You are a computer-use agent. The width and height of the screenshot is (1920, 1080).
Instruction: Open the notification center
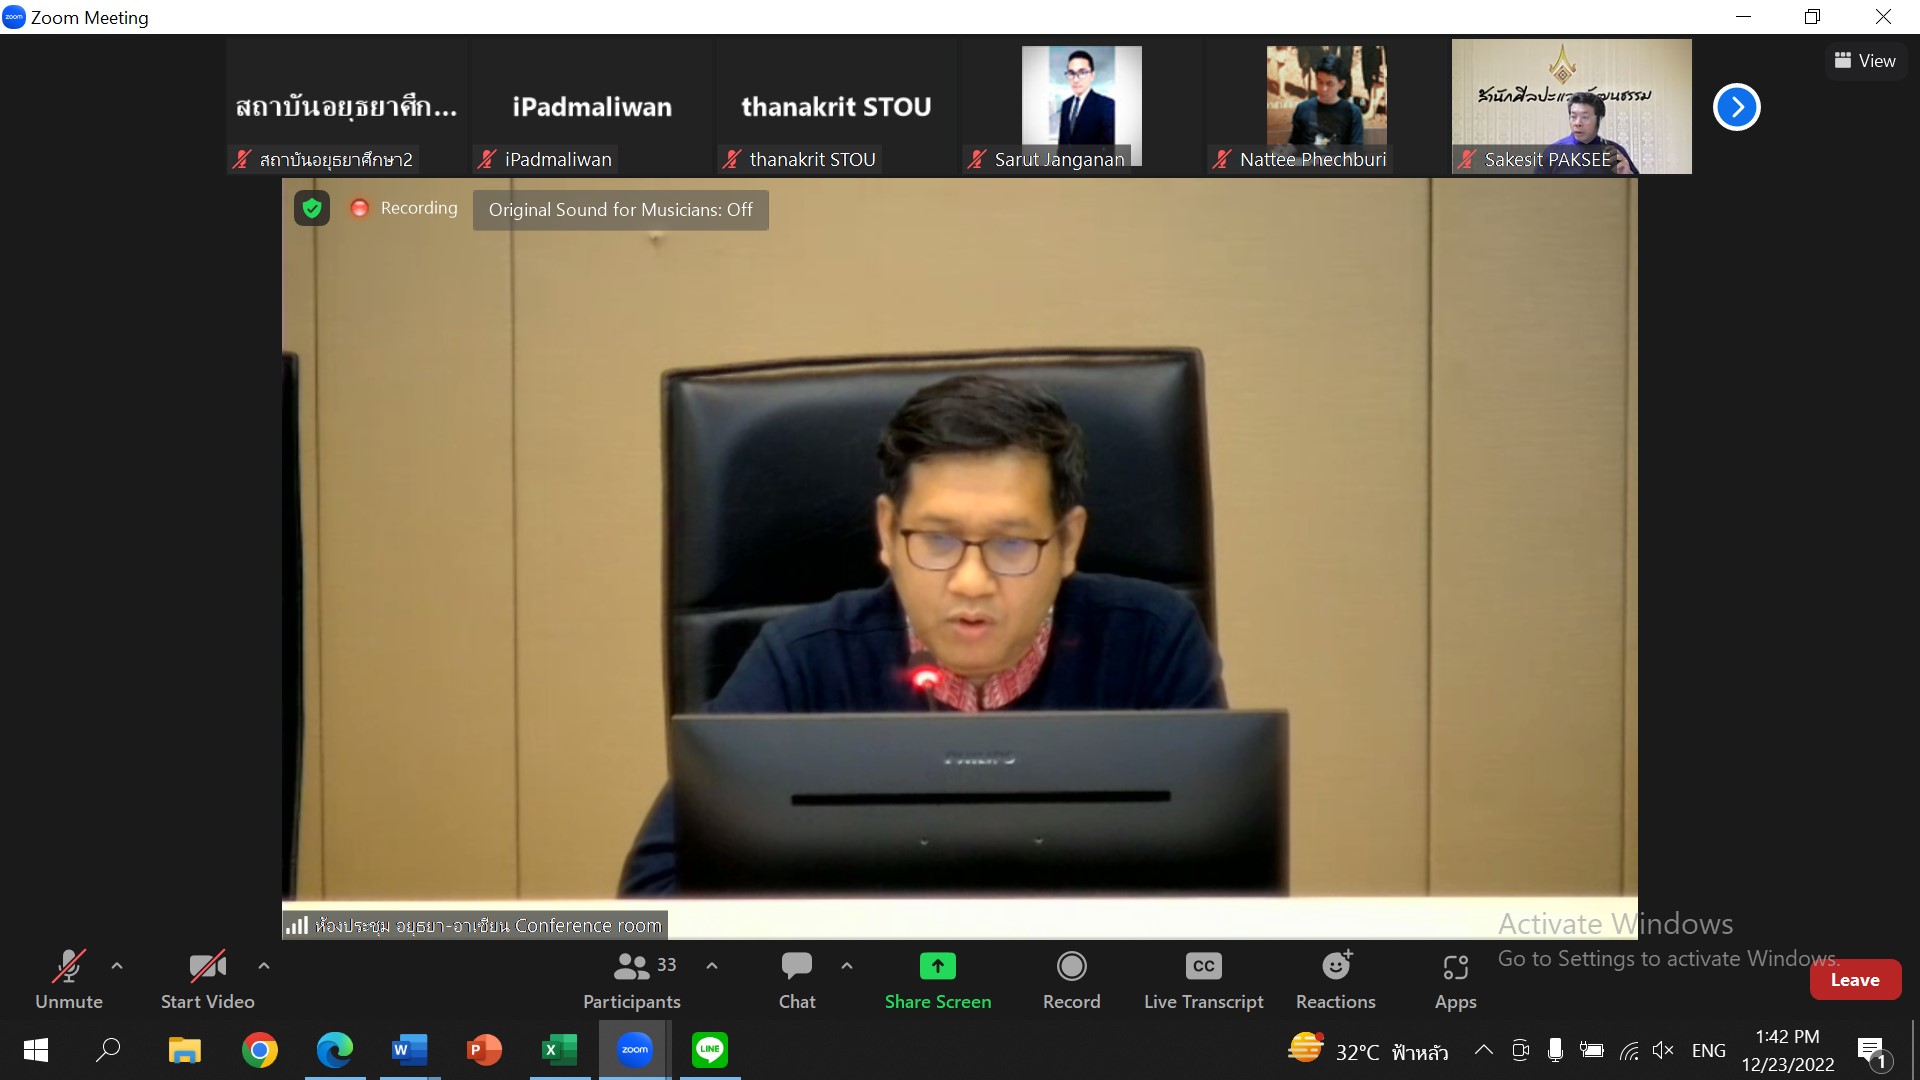[1873, 1051]
